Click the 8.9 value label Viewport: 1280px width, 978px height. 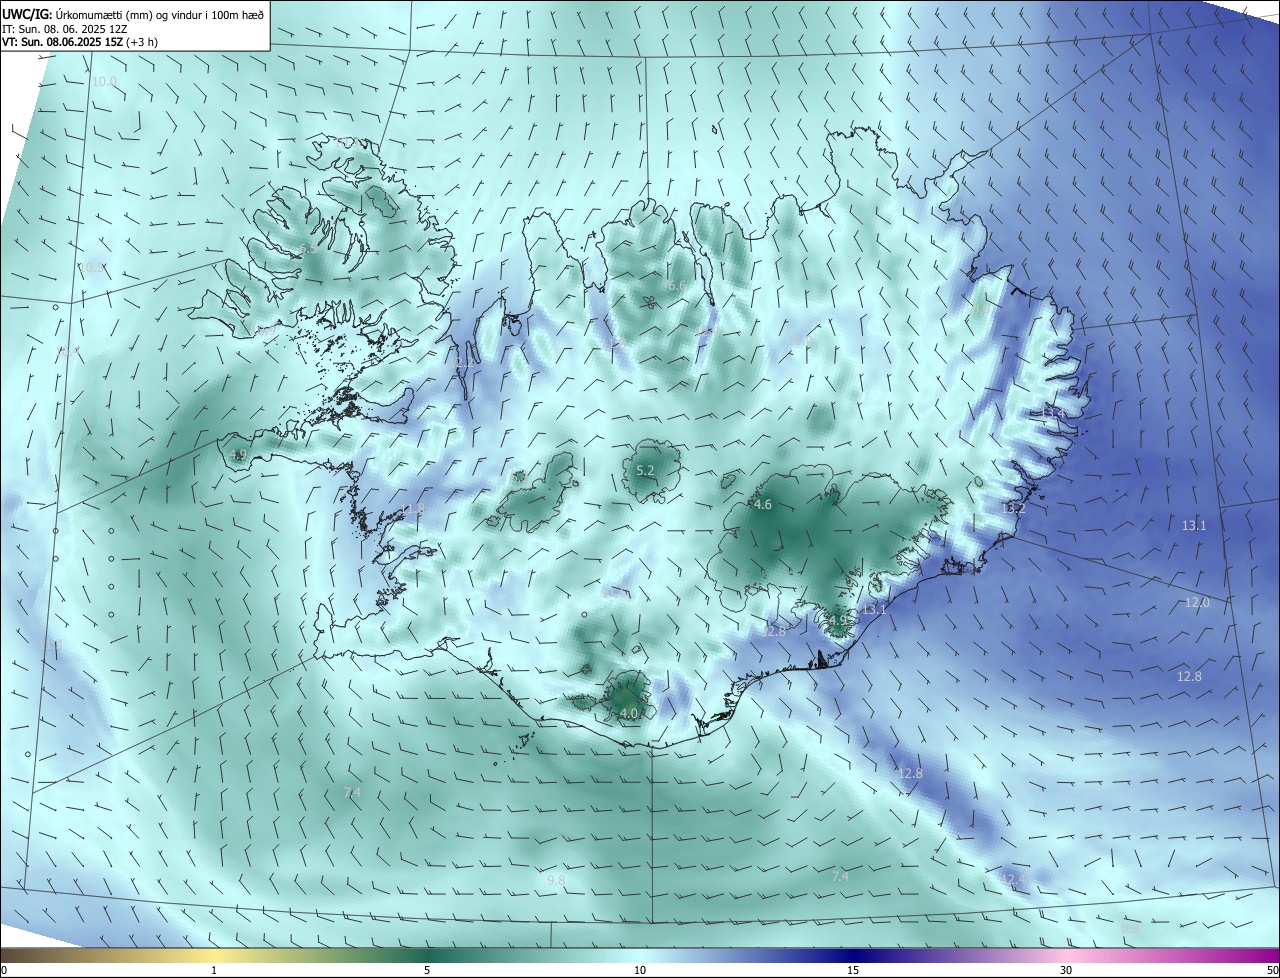pos(1130,928)
